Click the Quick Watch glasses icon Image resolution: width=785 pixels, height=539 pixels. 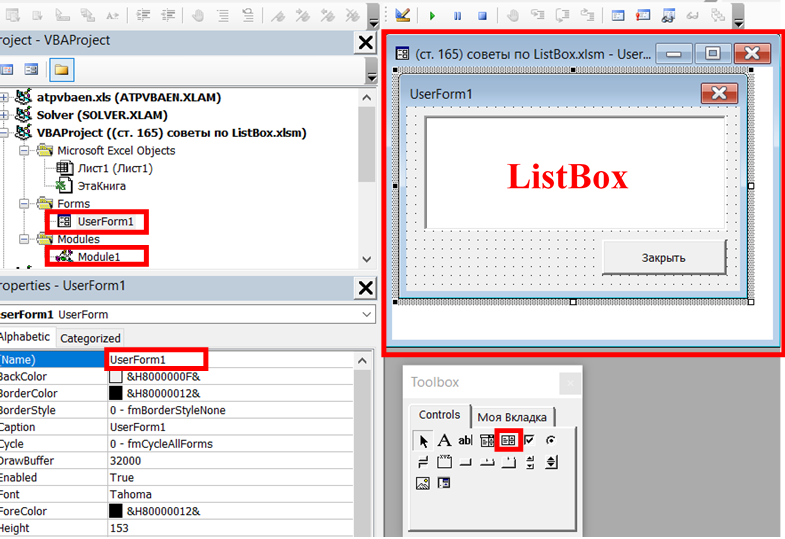692,16
